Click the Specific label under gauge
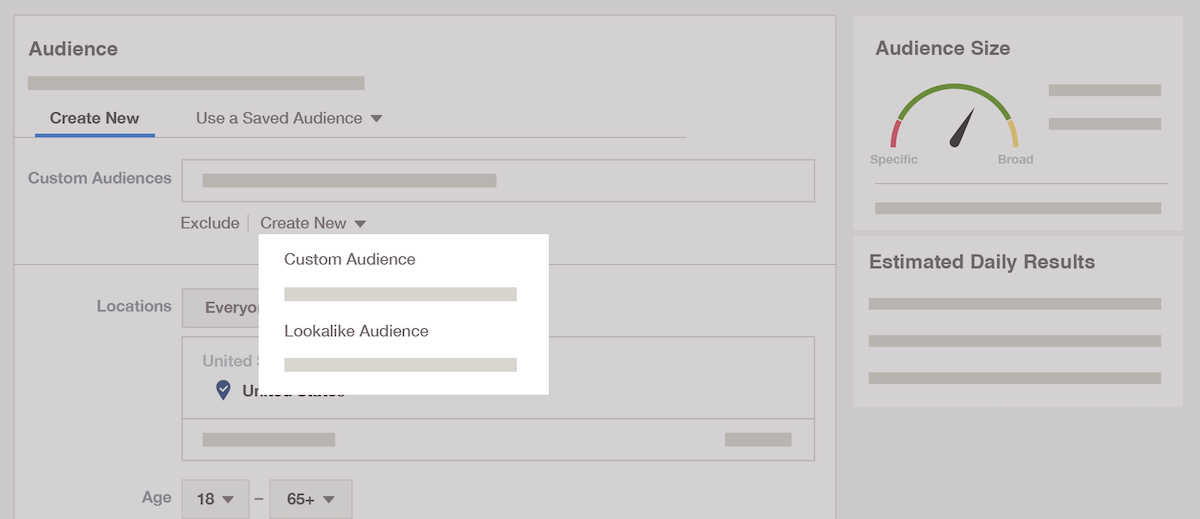Image resolution: width=1200 pixels, height=519 pixels. pos(894,160)
